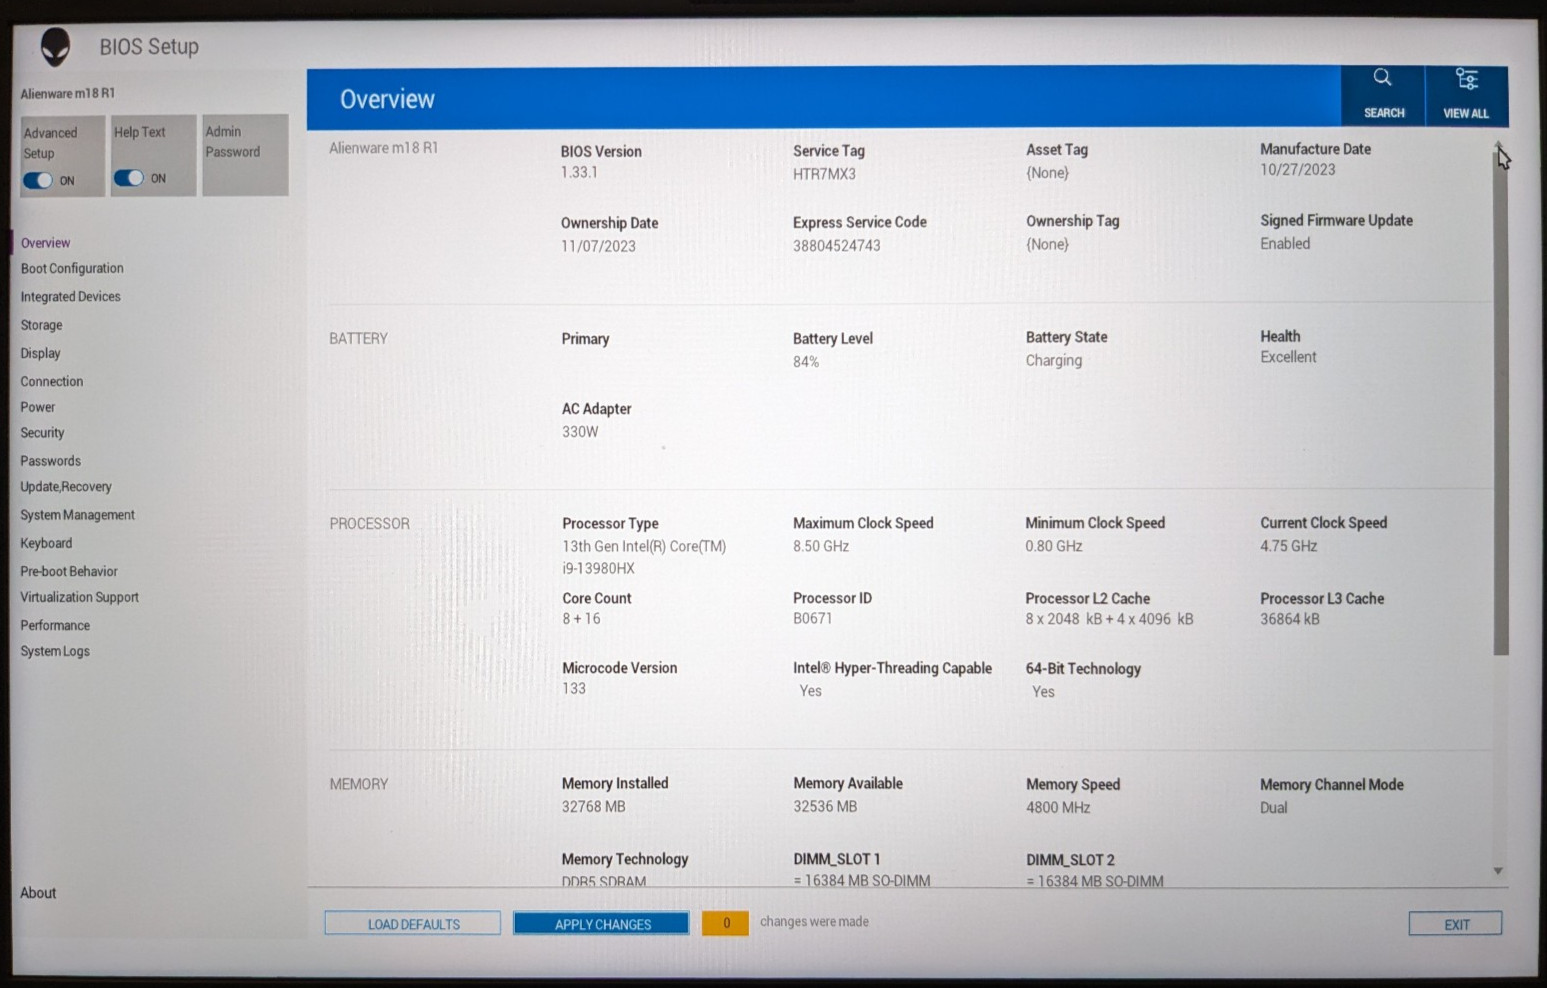Click Memory Available 32536 MB
The image size is (1547, 988).
coord(825,806)
